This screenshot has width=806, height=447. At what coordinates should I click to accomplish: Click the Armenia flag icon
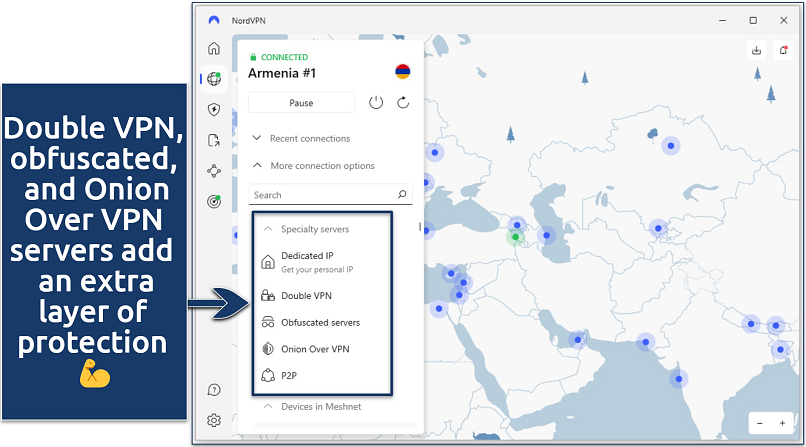point(402,71)
